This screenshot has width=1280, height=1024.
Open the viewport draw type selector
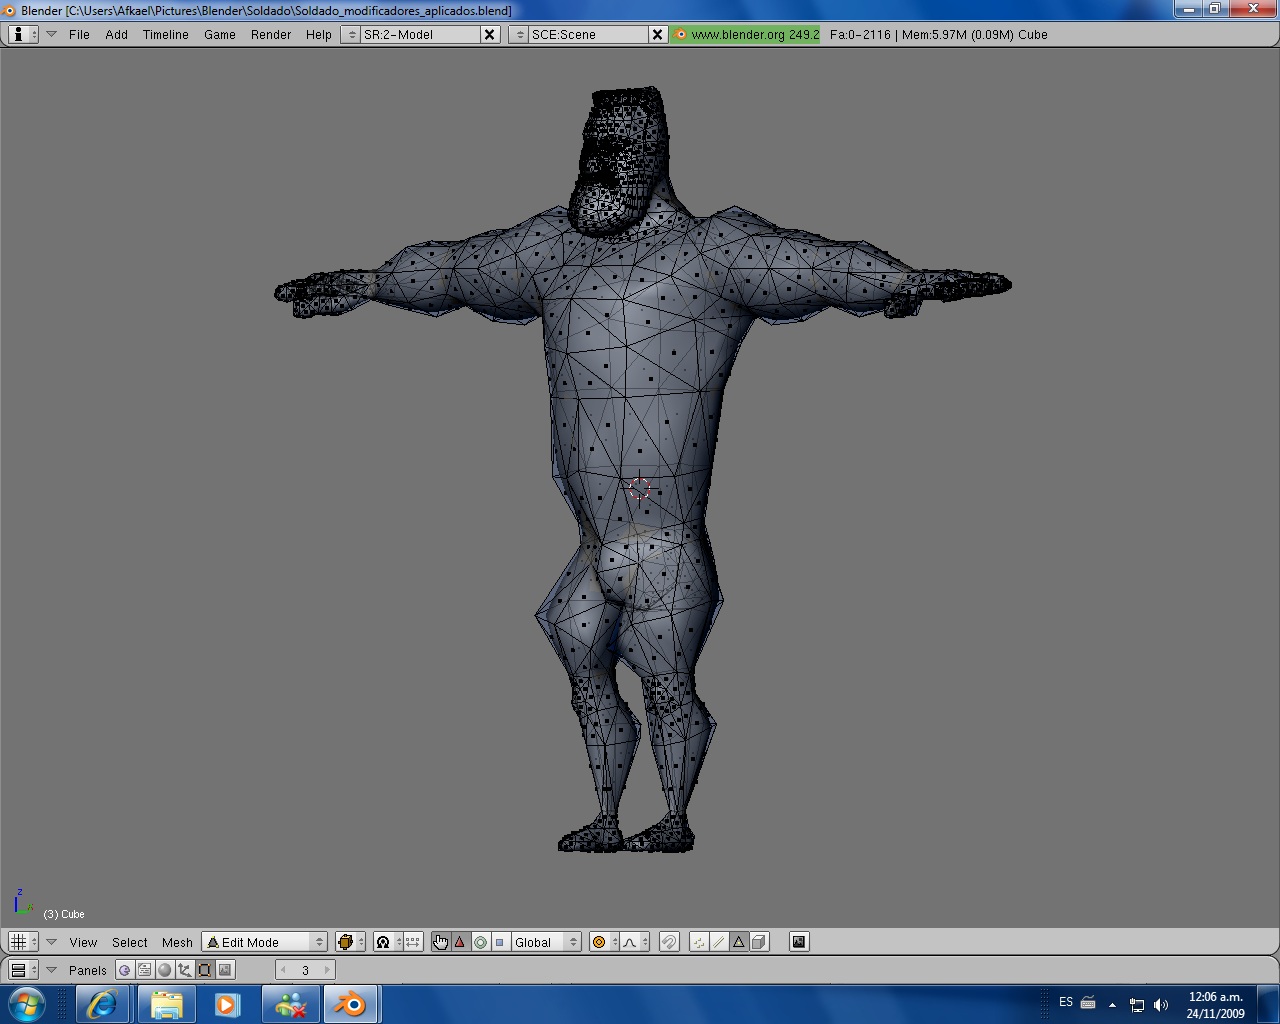click(x=350, y=942)
